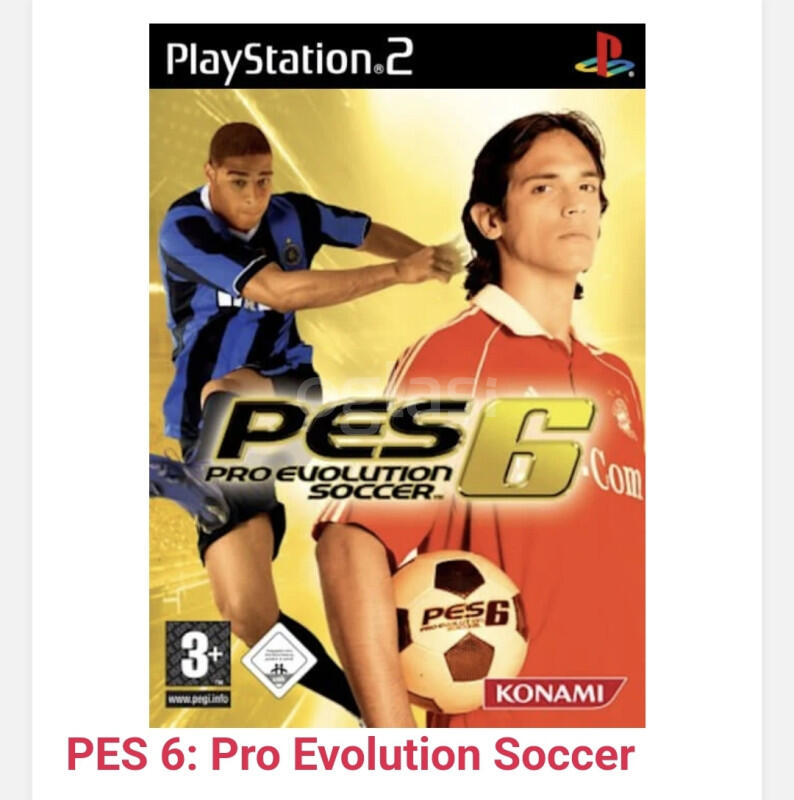794x800 pixels.
Task: Click the Pro Evolution Soccer subtitle text
Action: 328,483
